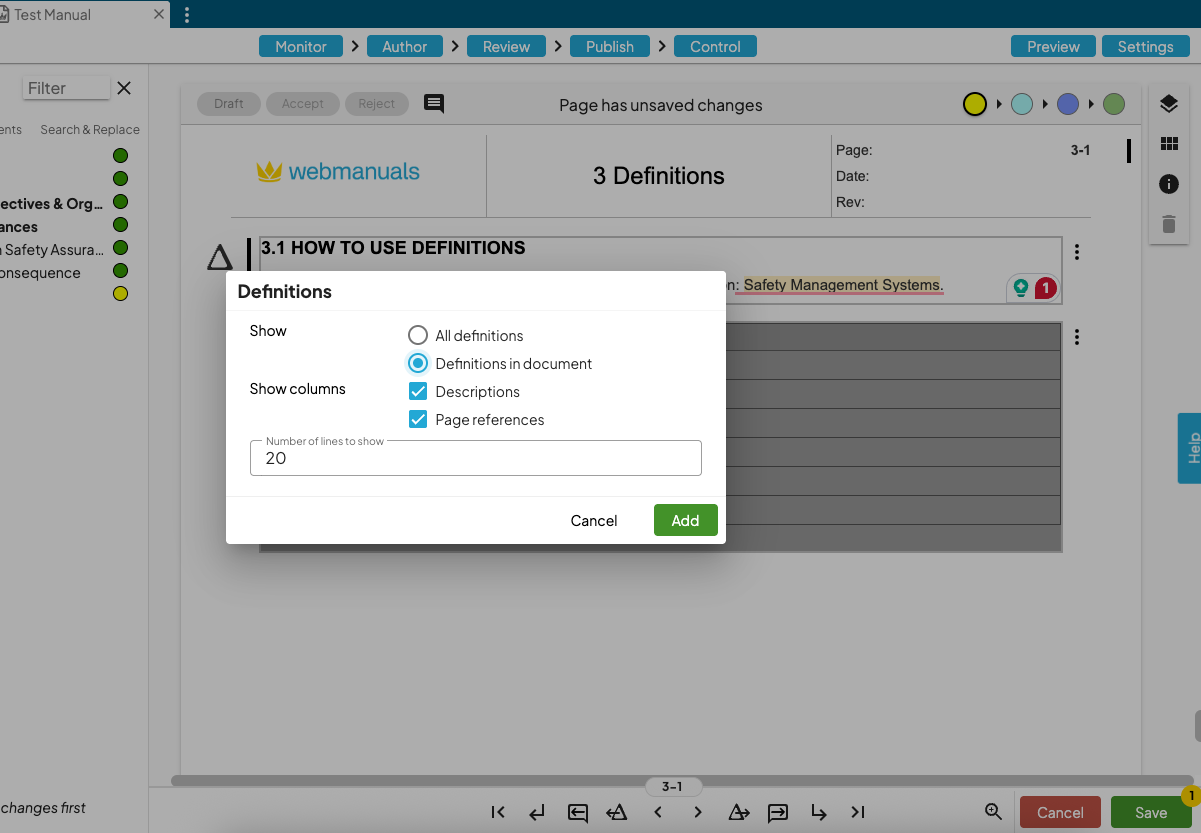Go to last page icon
1201x833 pixels.
pyautogui.click(x=858, y=812)
